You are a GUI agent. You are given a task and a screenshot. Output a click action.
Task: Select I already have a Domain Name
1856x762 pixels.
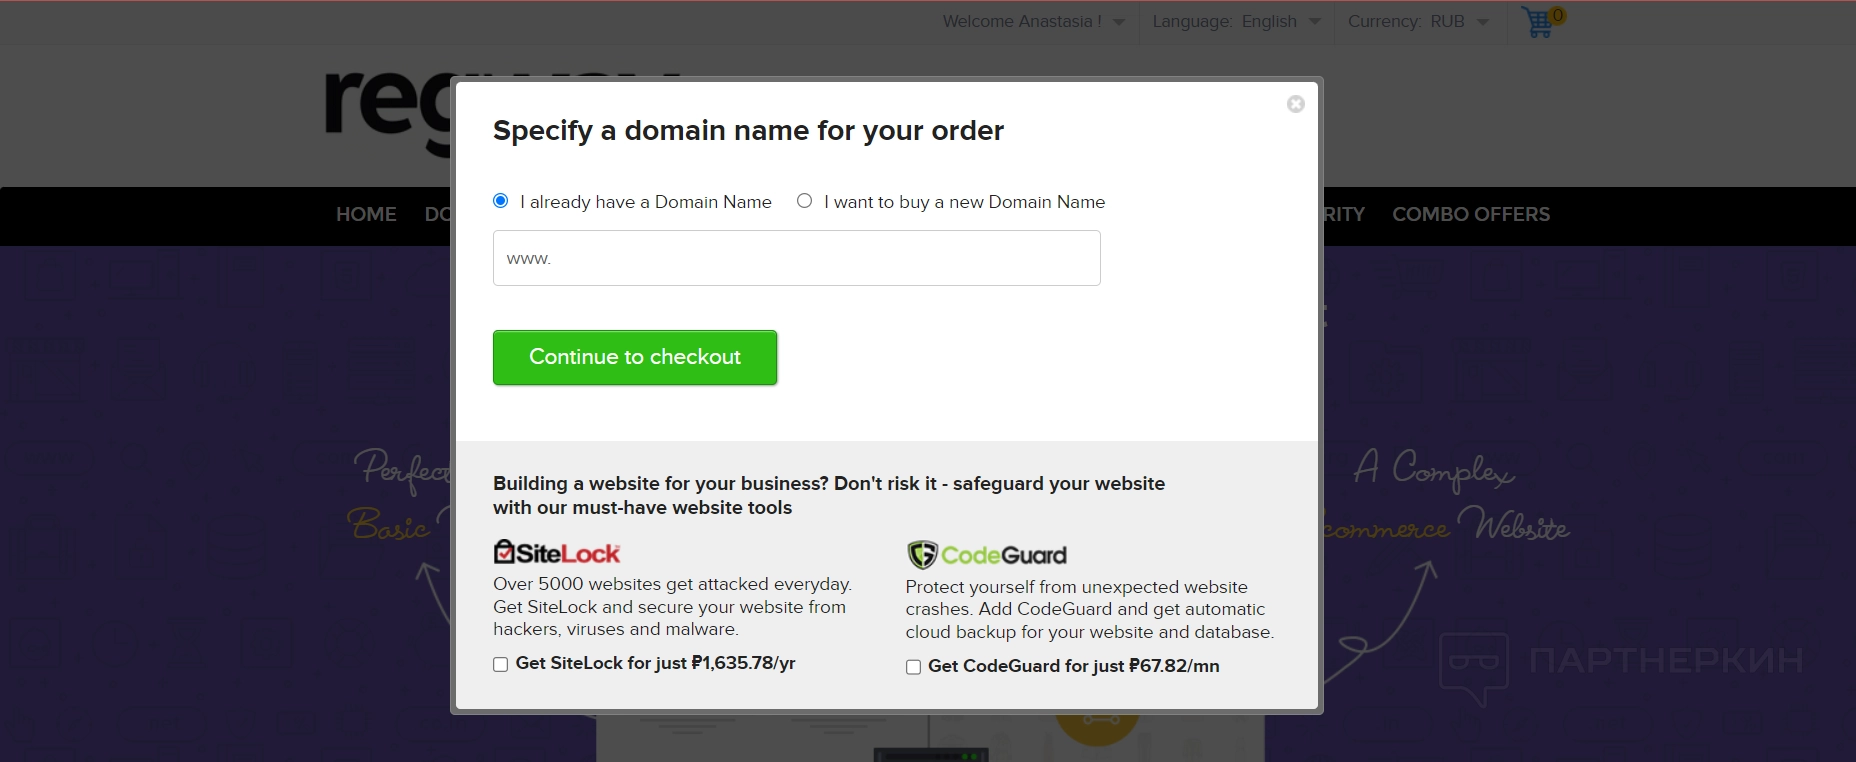point(501,201)
